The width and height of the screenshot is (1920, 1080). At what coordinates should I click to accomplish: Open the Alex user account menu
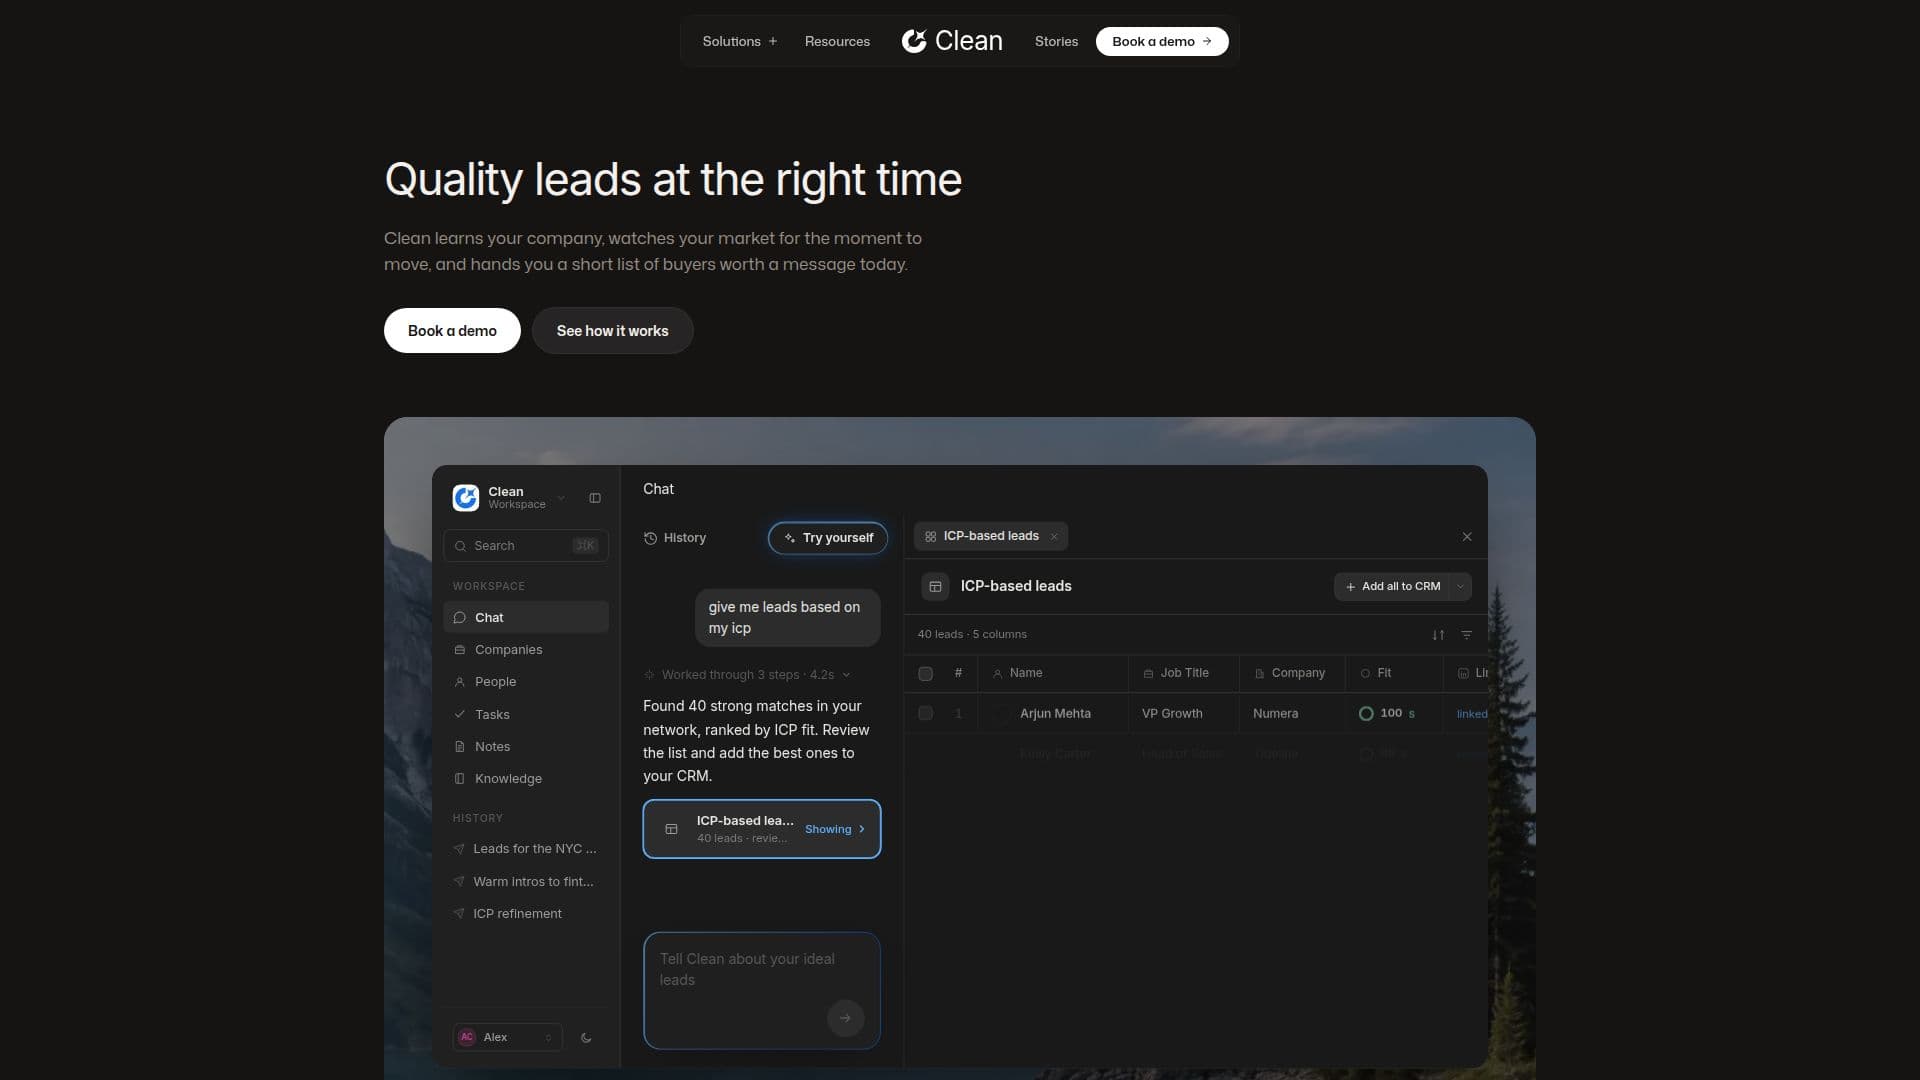pos(507,1038)
